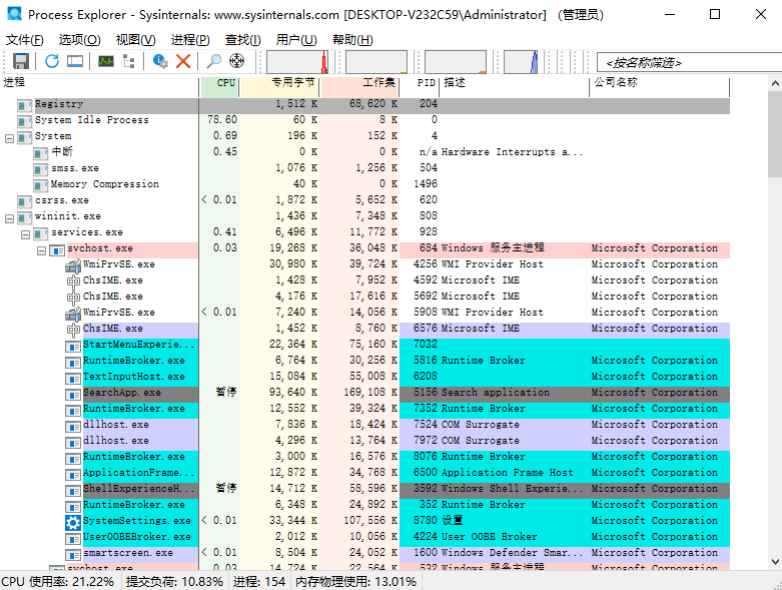Sort by the CPU column header
The image size is (782, 590).
(219, 87)
